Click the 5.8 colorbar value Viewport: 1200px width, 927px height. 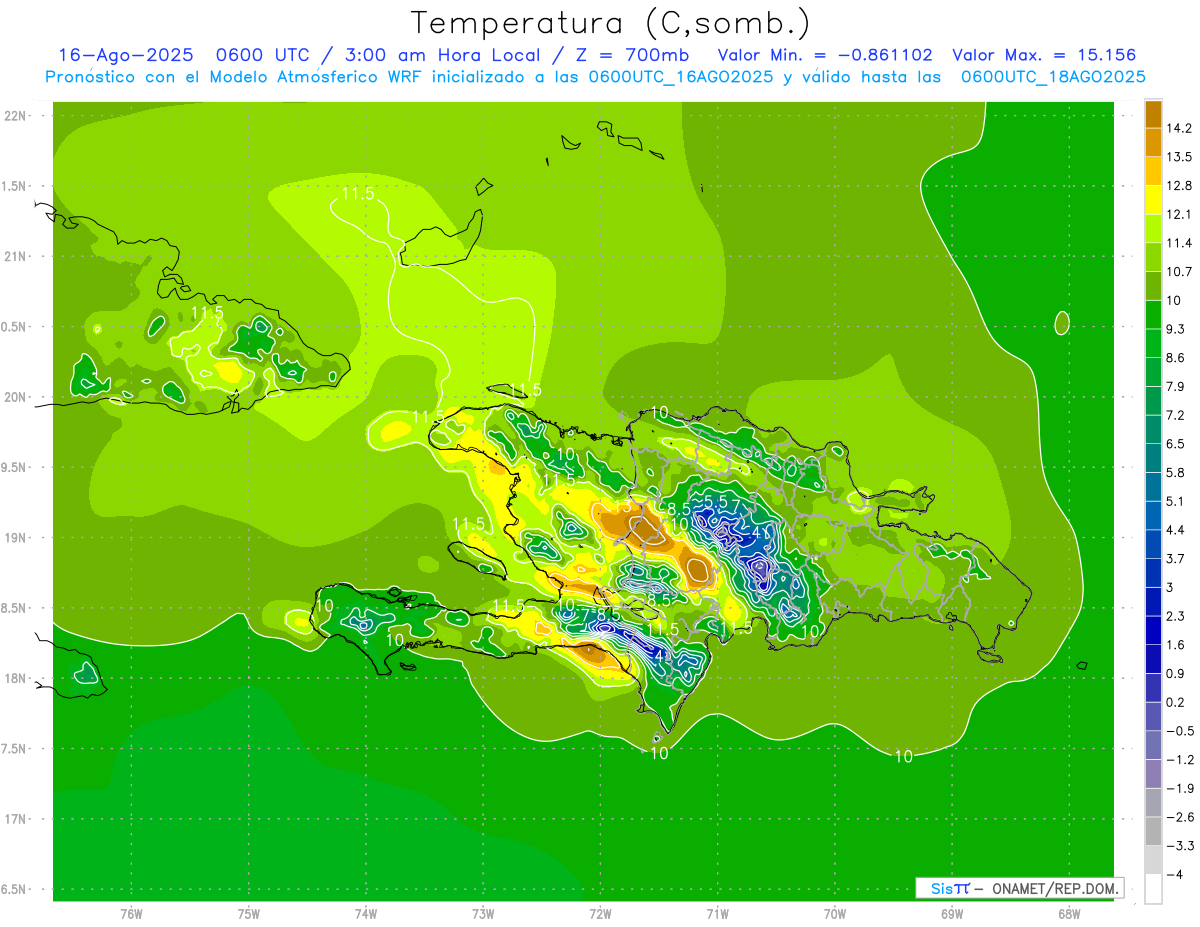tap(1176, 472)
